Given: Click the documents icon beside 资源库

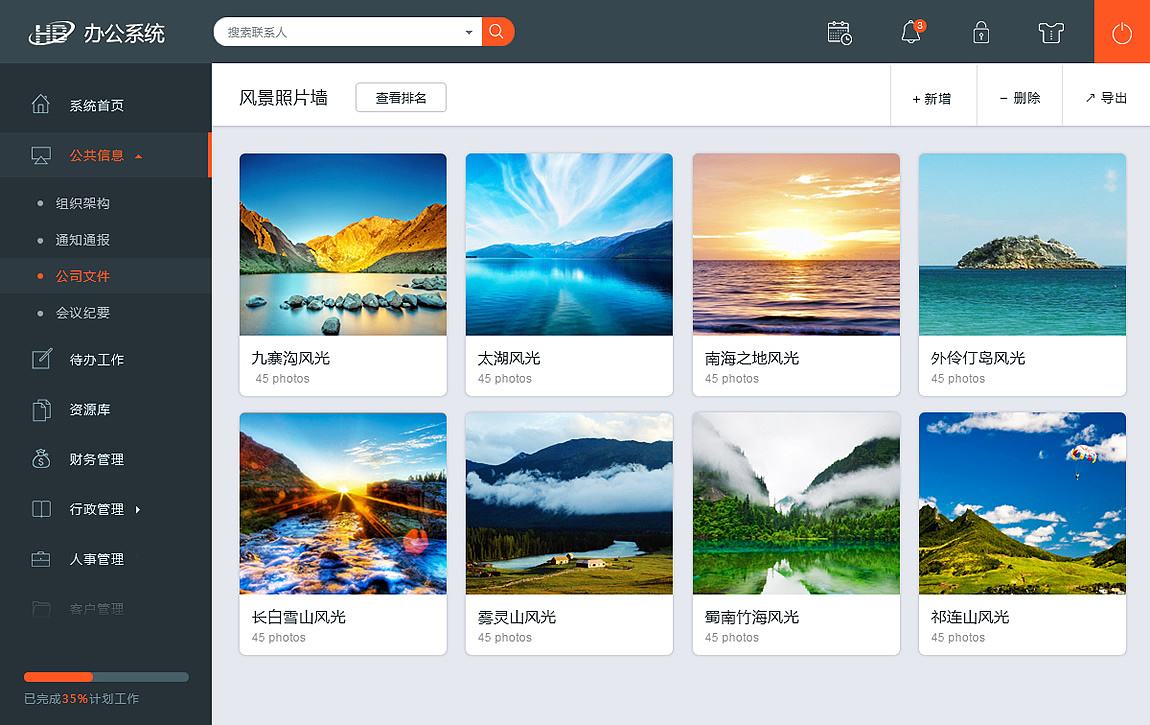Looking at the screenshot, I should click(x=40, y=409).
